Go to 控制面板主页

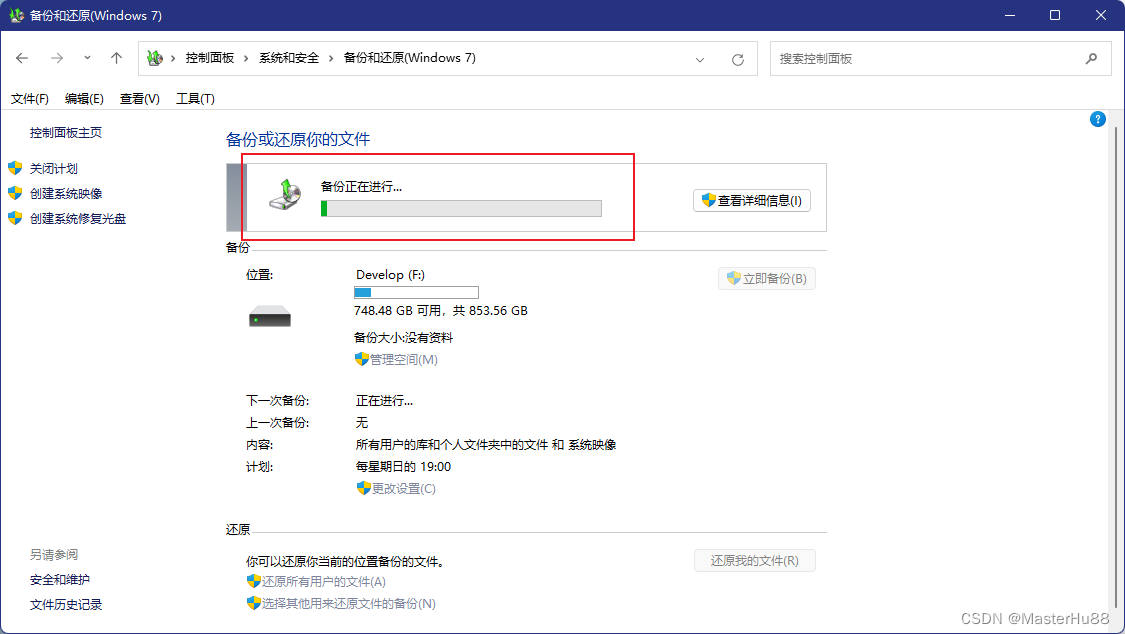[x=65, y=133]
